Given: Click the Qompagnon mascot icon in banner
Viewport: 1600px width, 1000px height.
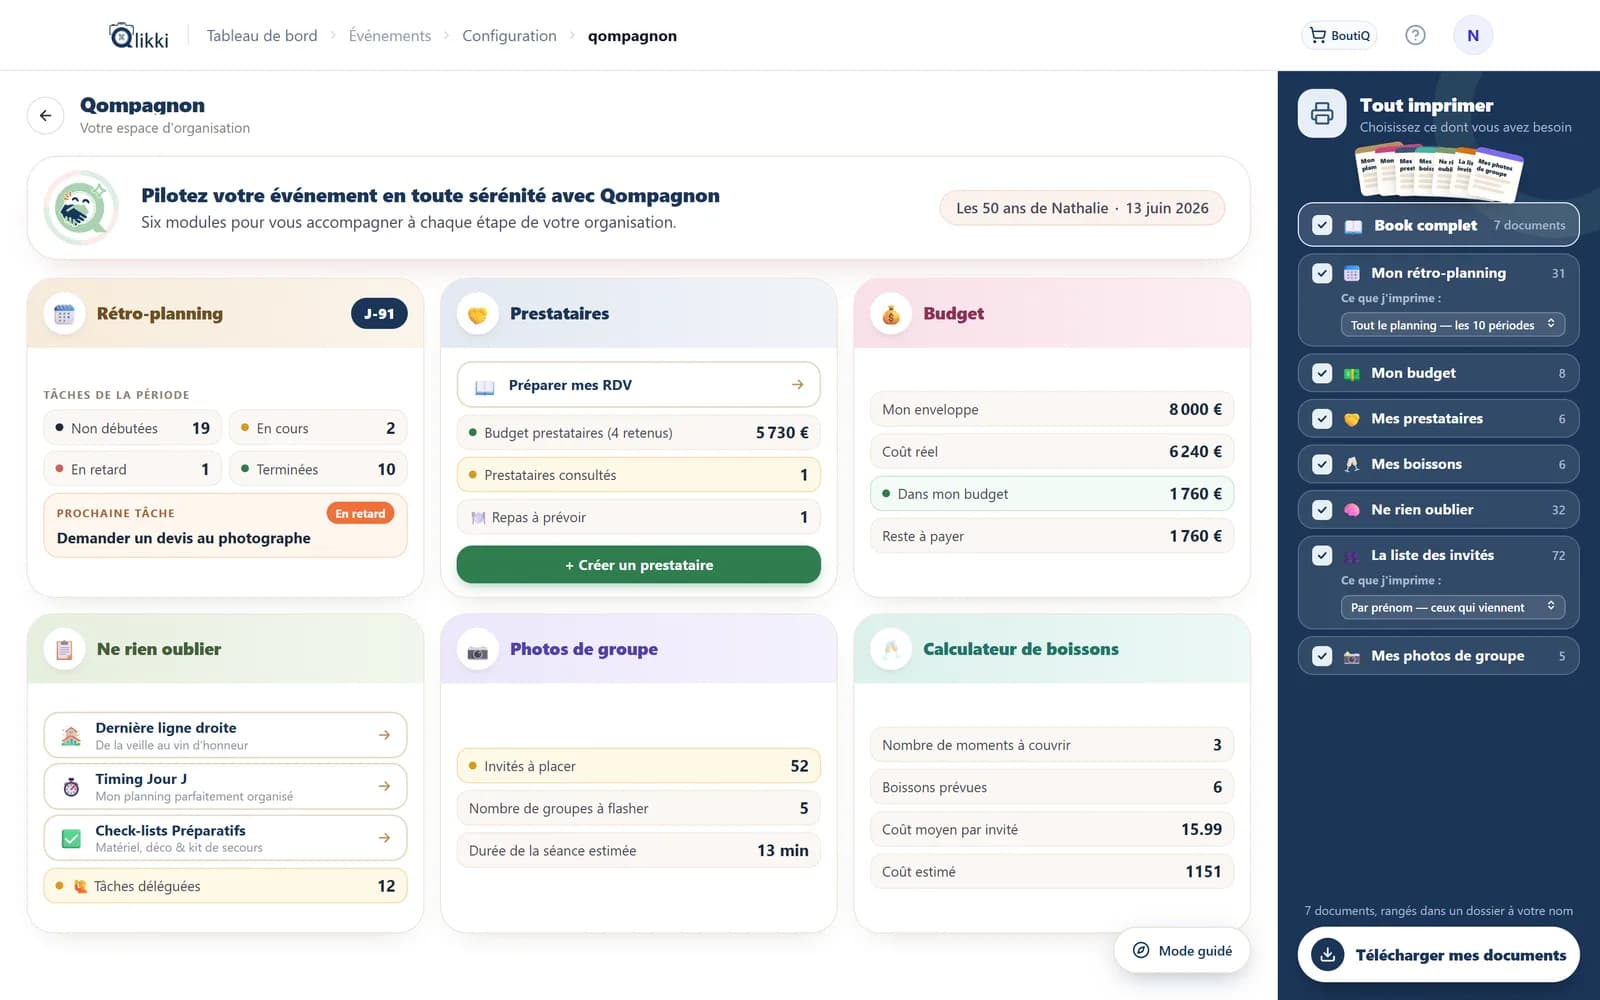Looking at the screenshot, I should click(x=81, y=208).
